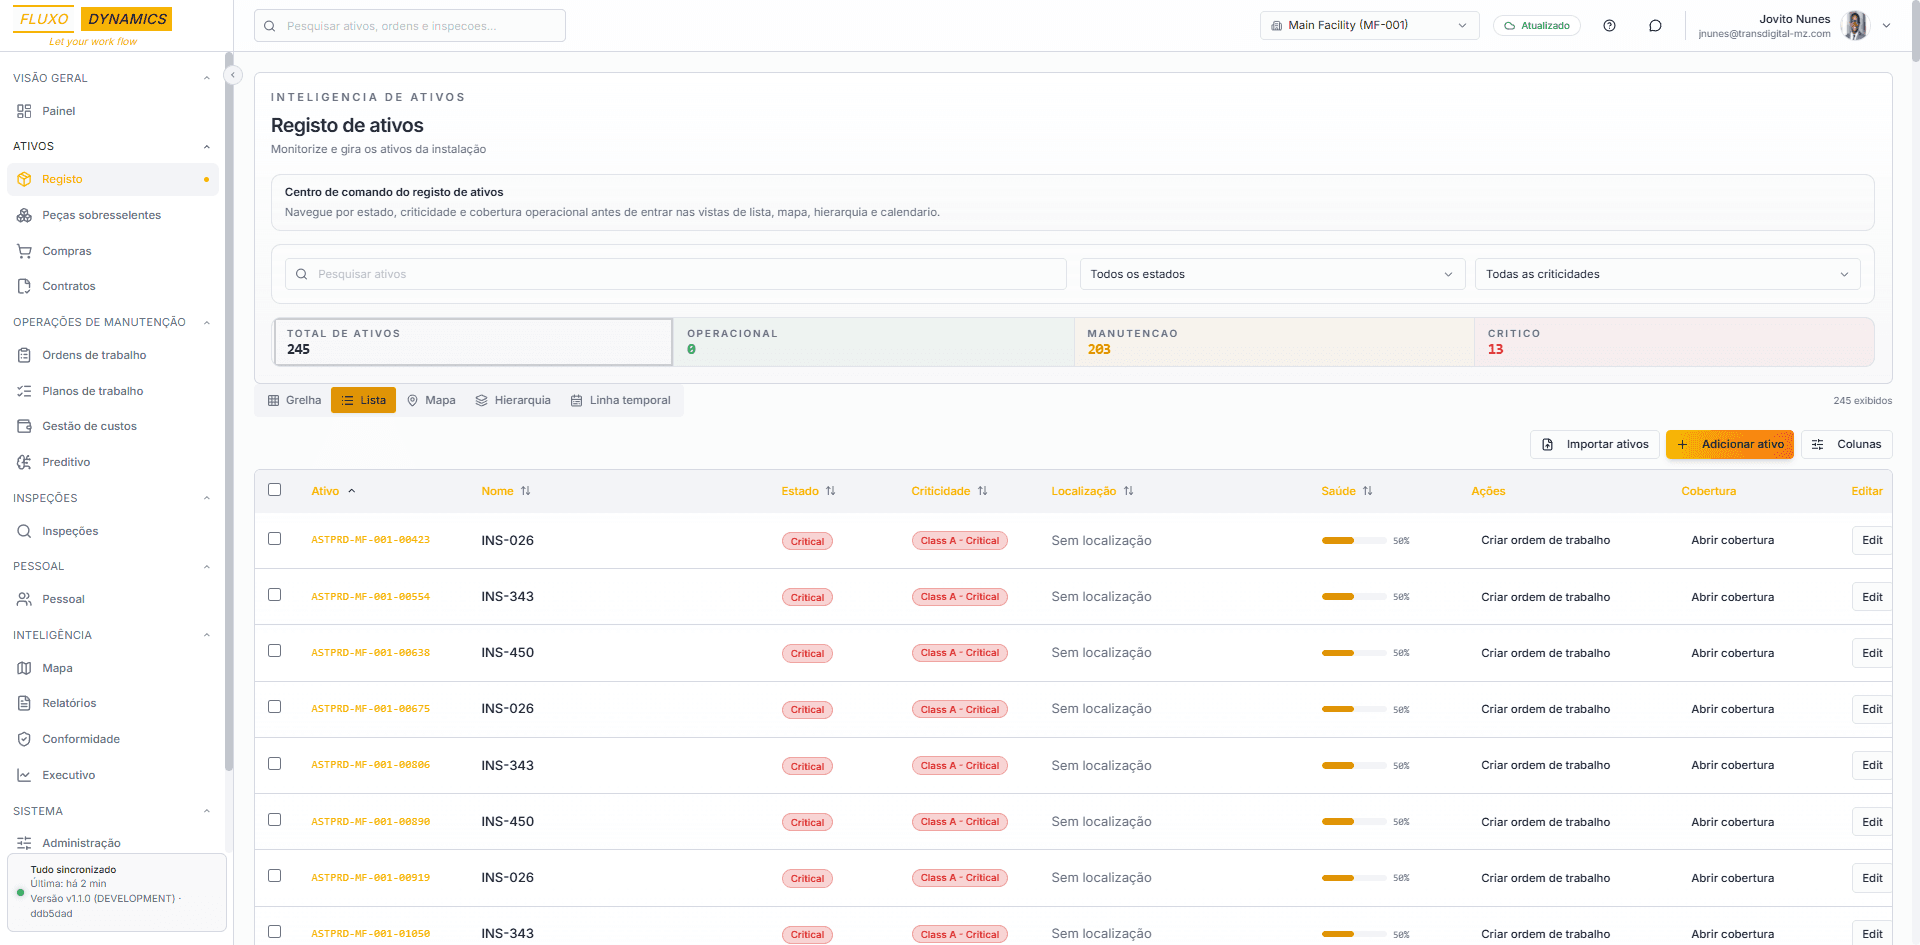Open the Linha temporal view
1920x945 pixels.
pos(620,400)
